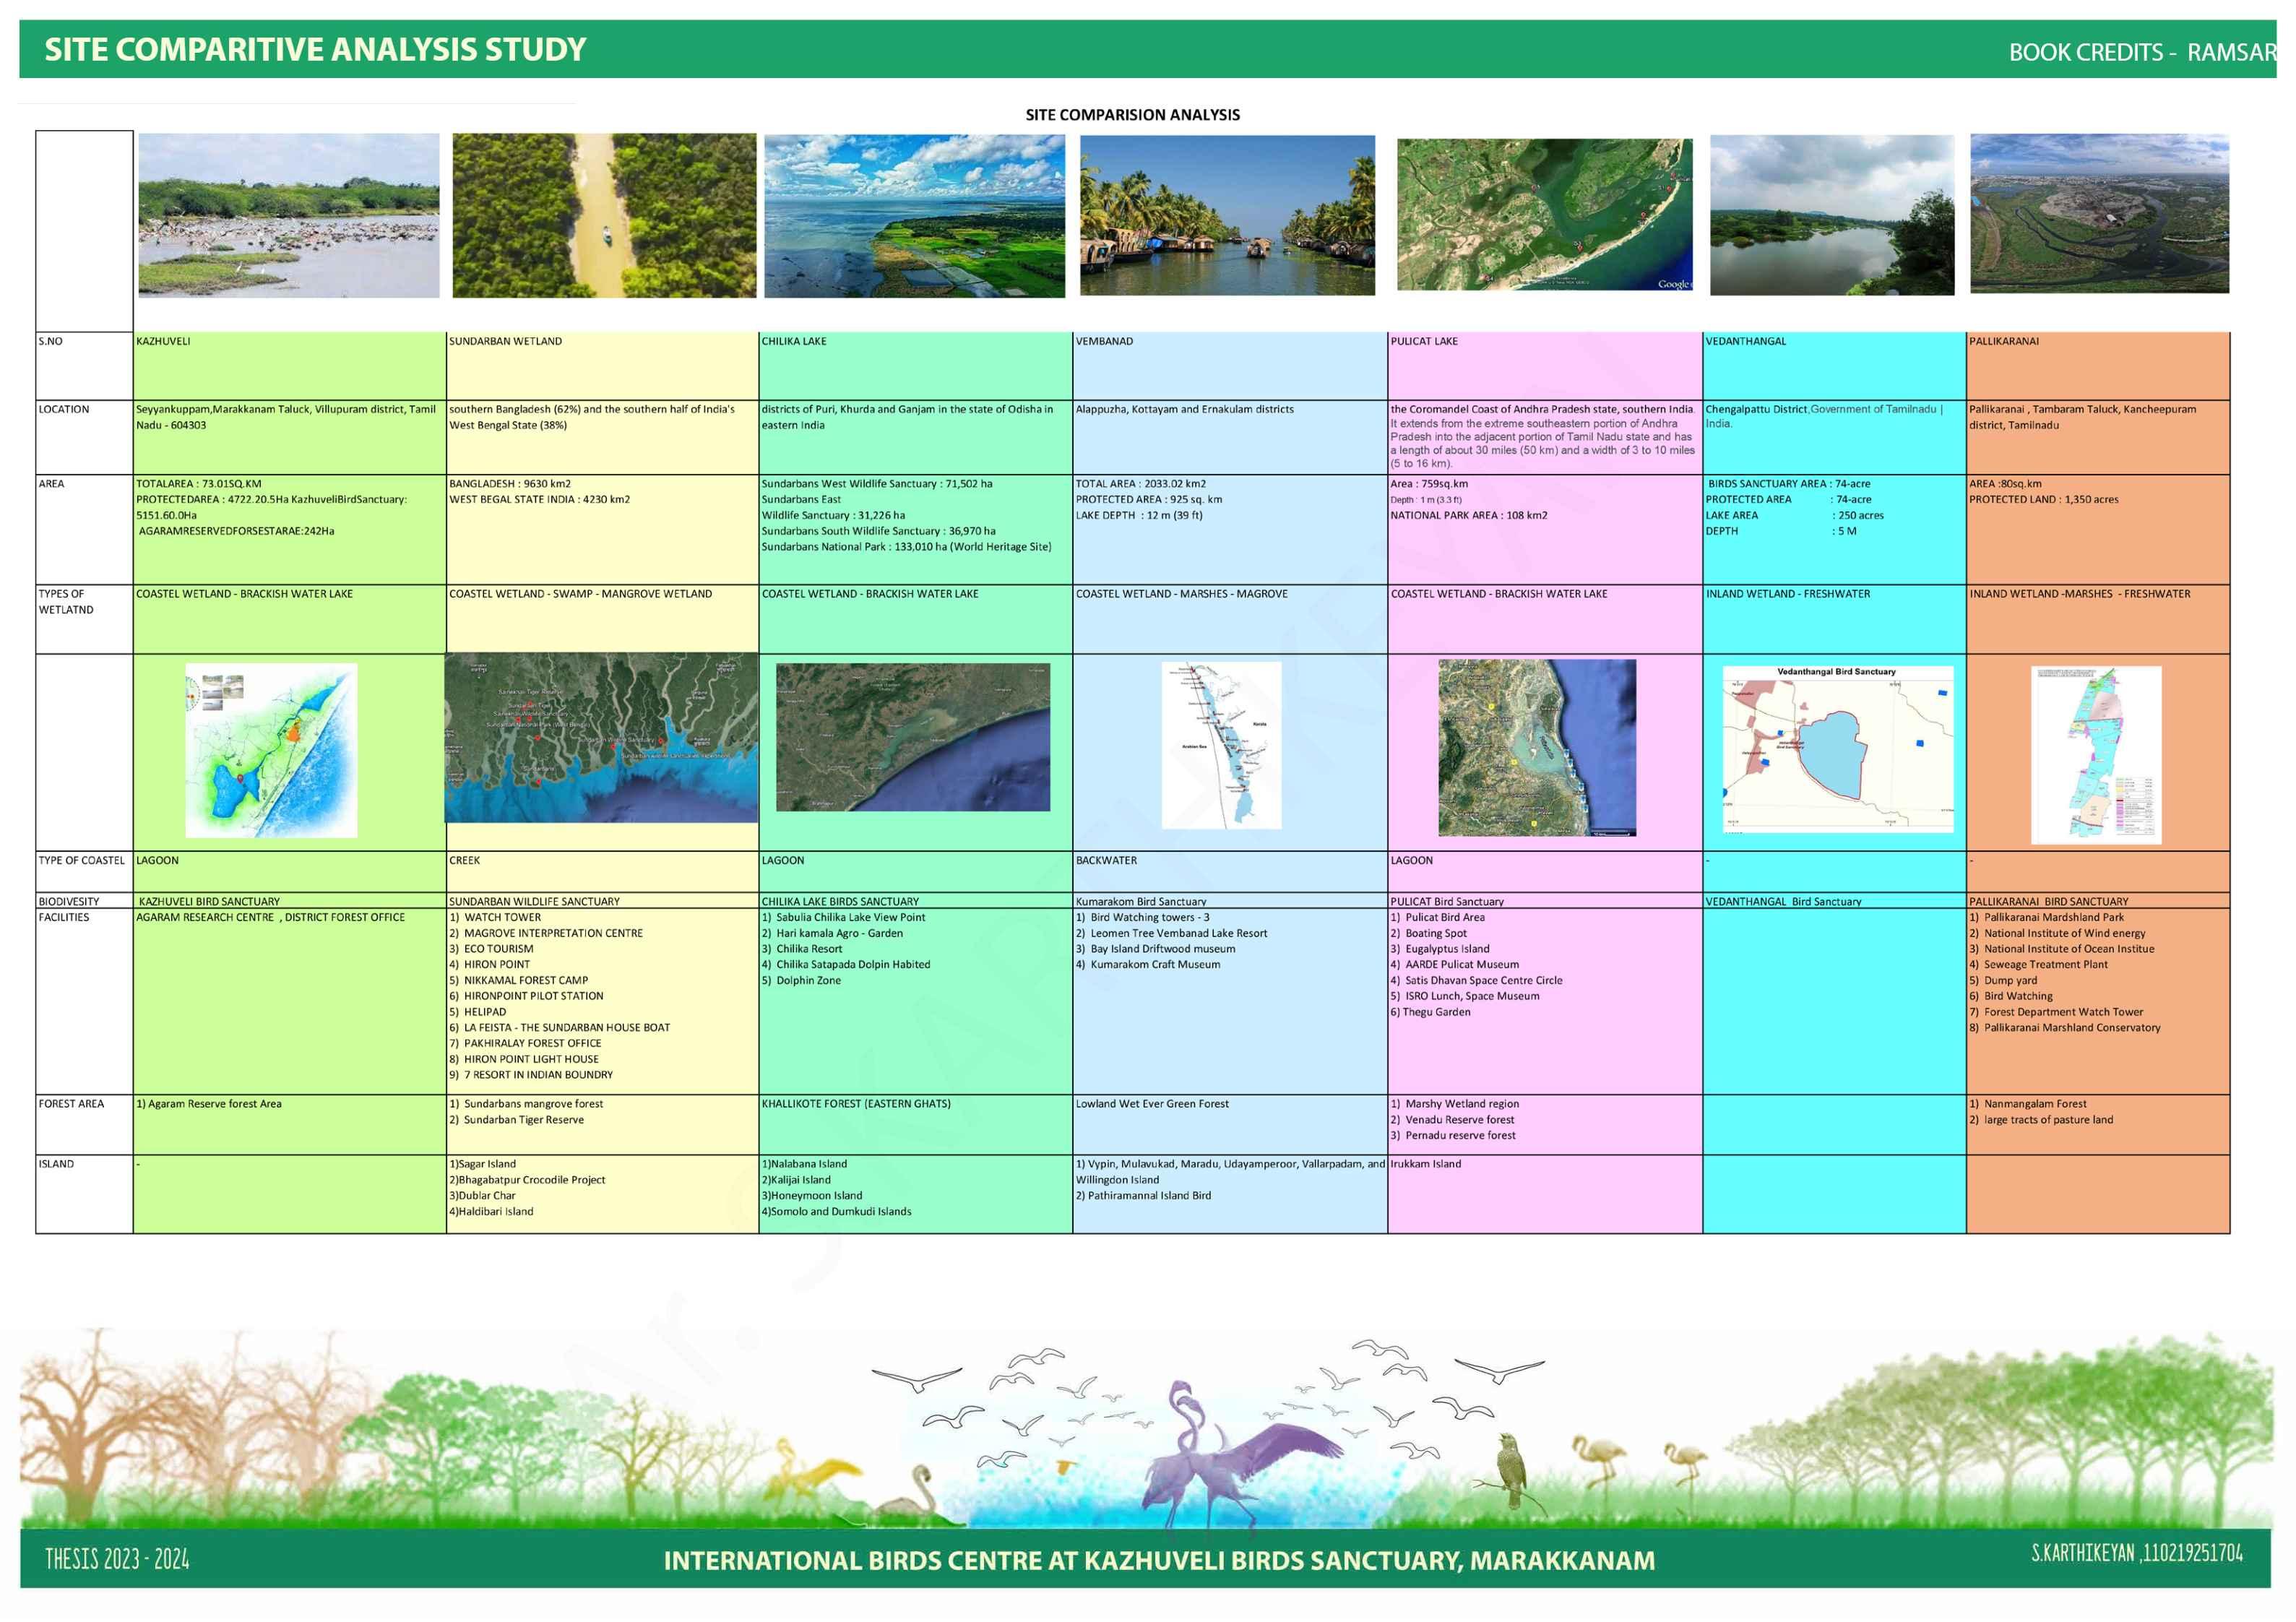The image size is (2296, 1622).
Task: Click the Kazhuveli bird flock photo
Action: click(288, 216)
